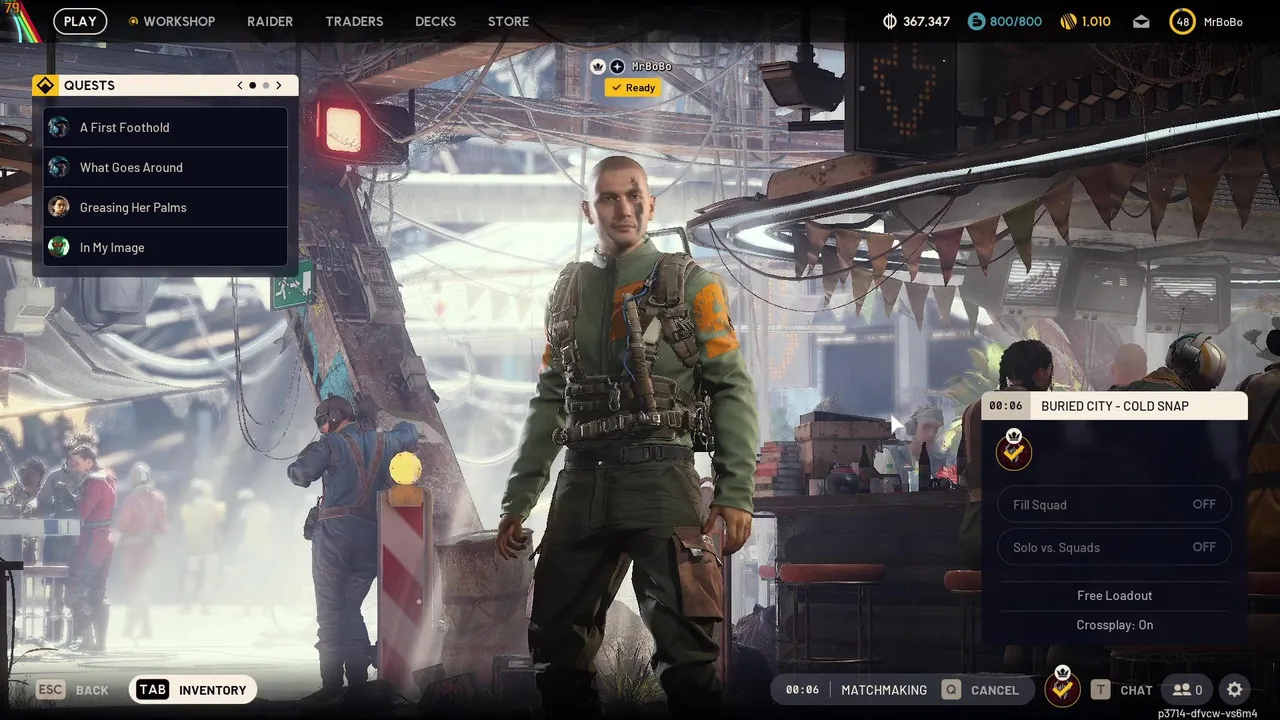Open settings via the gear icon
This screenshot has width=1280, height=720.
1235,690
